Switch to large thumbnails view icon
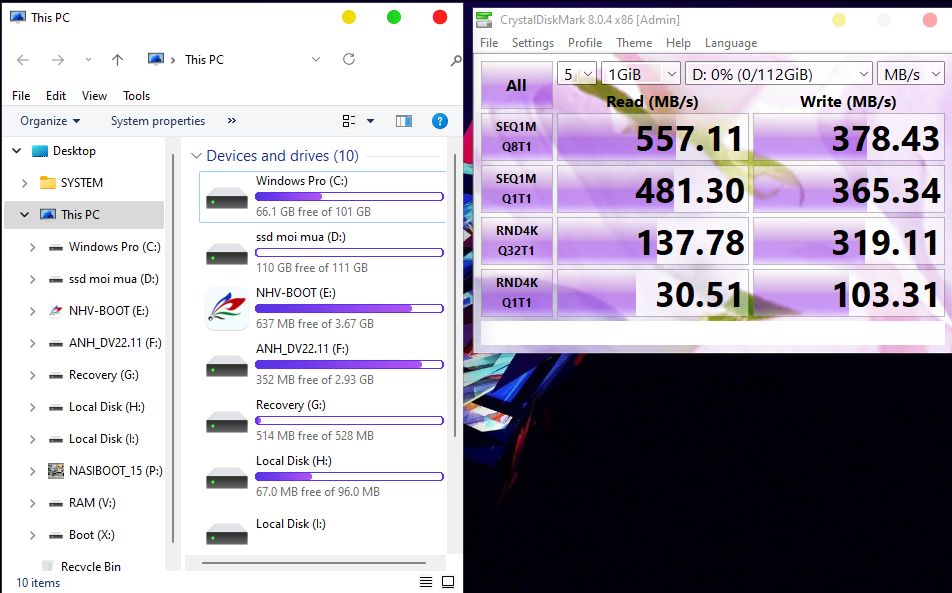 coord(448,582)
